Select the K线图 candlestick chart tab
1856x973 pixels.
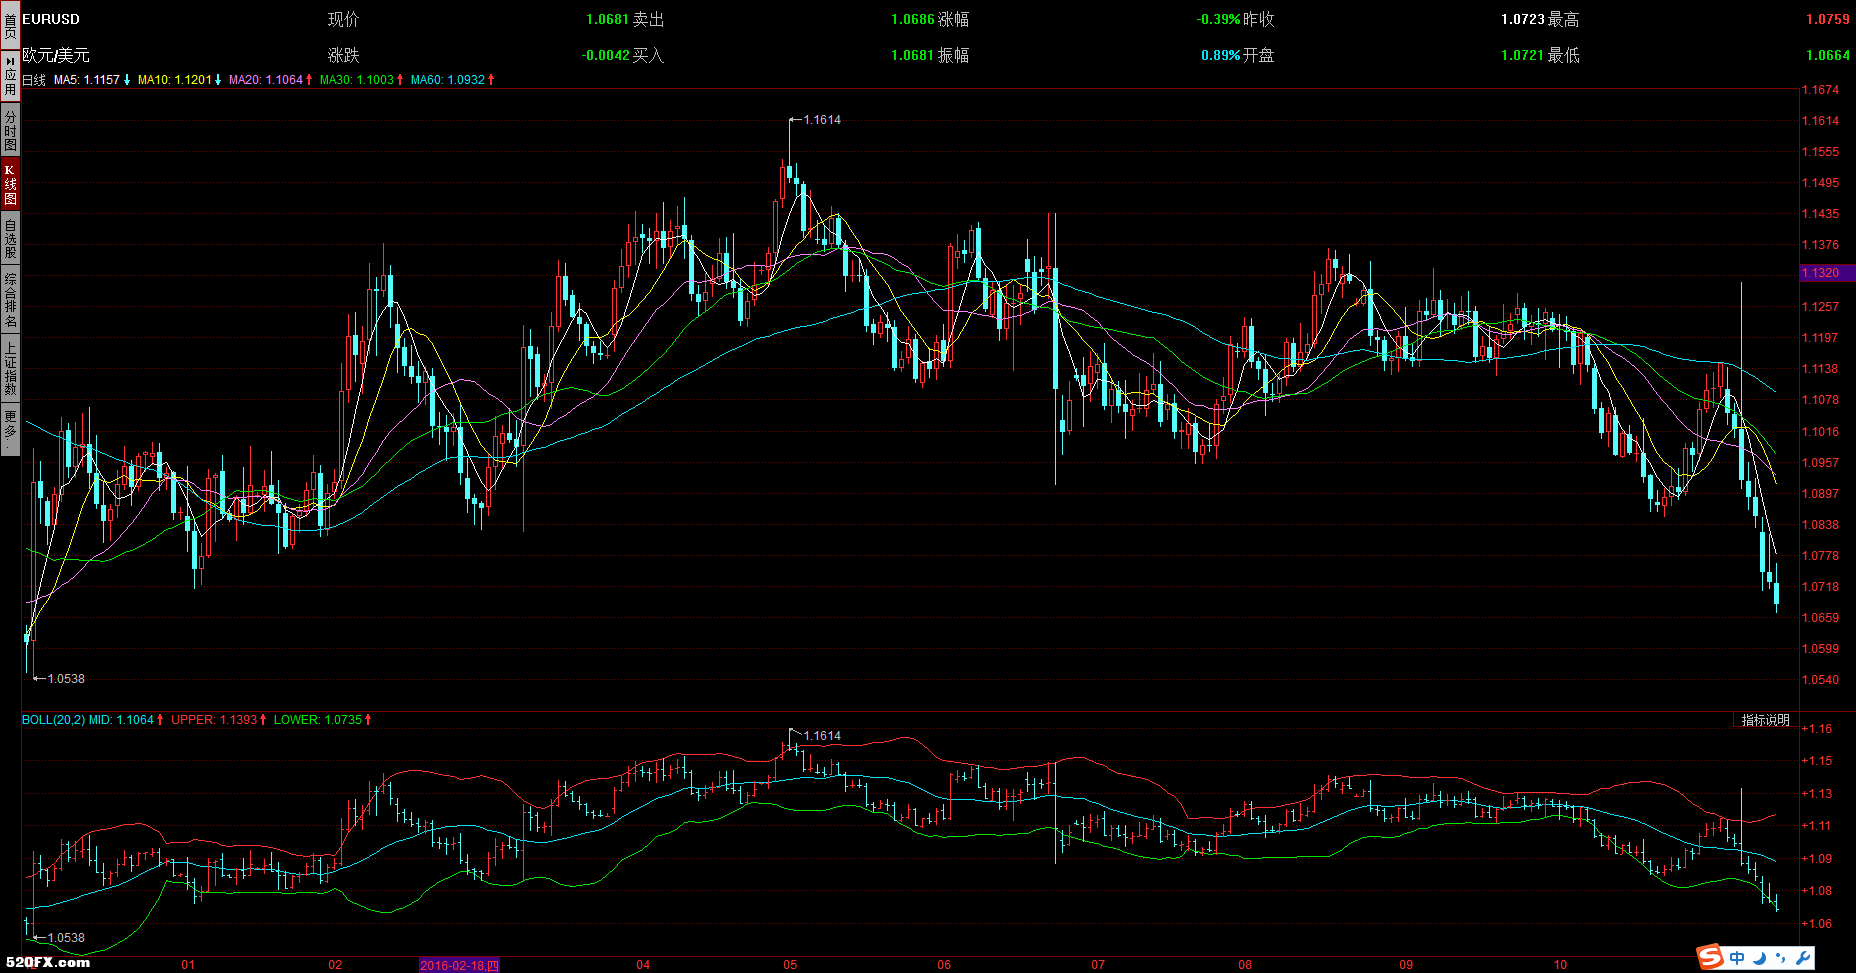pyautogui.click(x=10, y=184)
